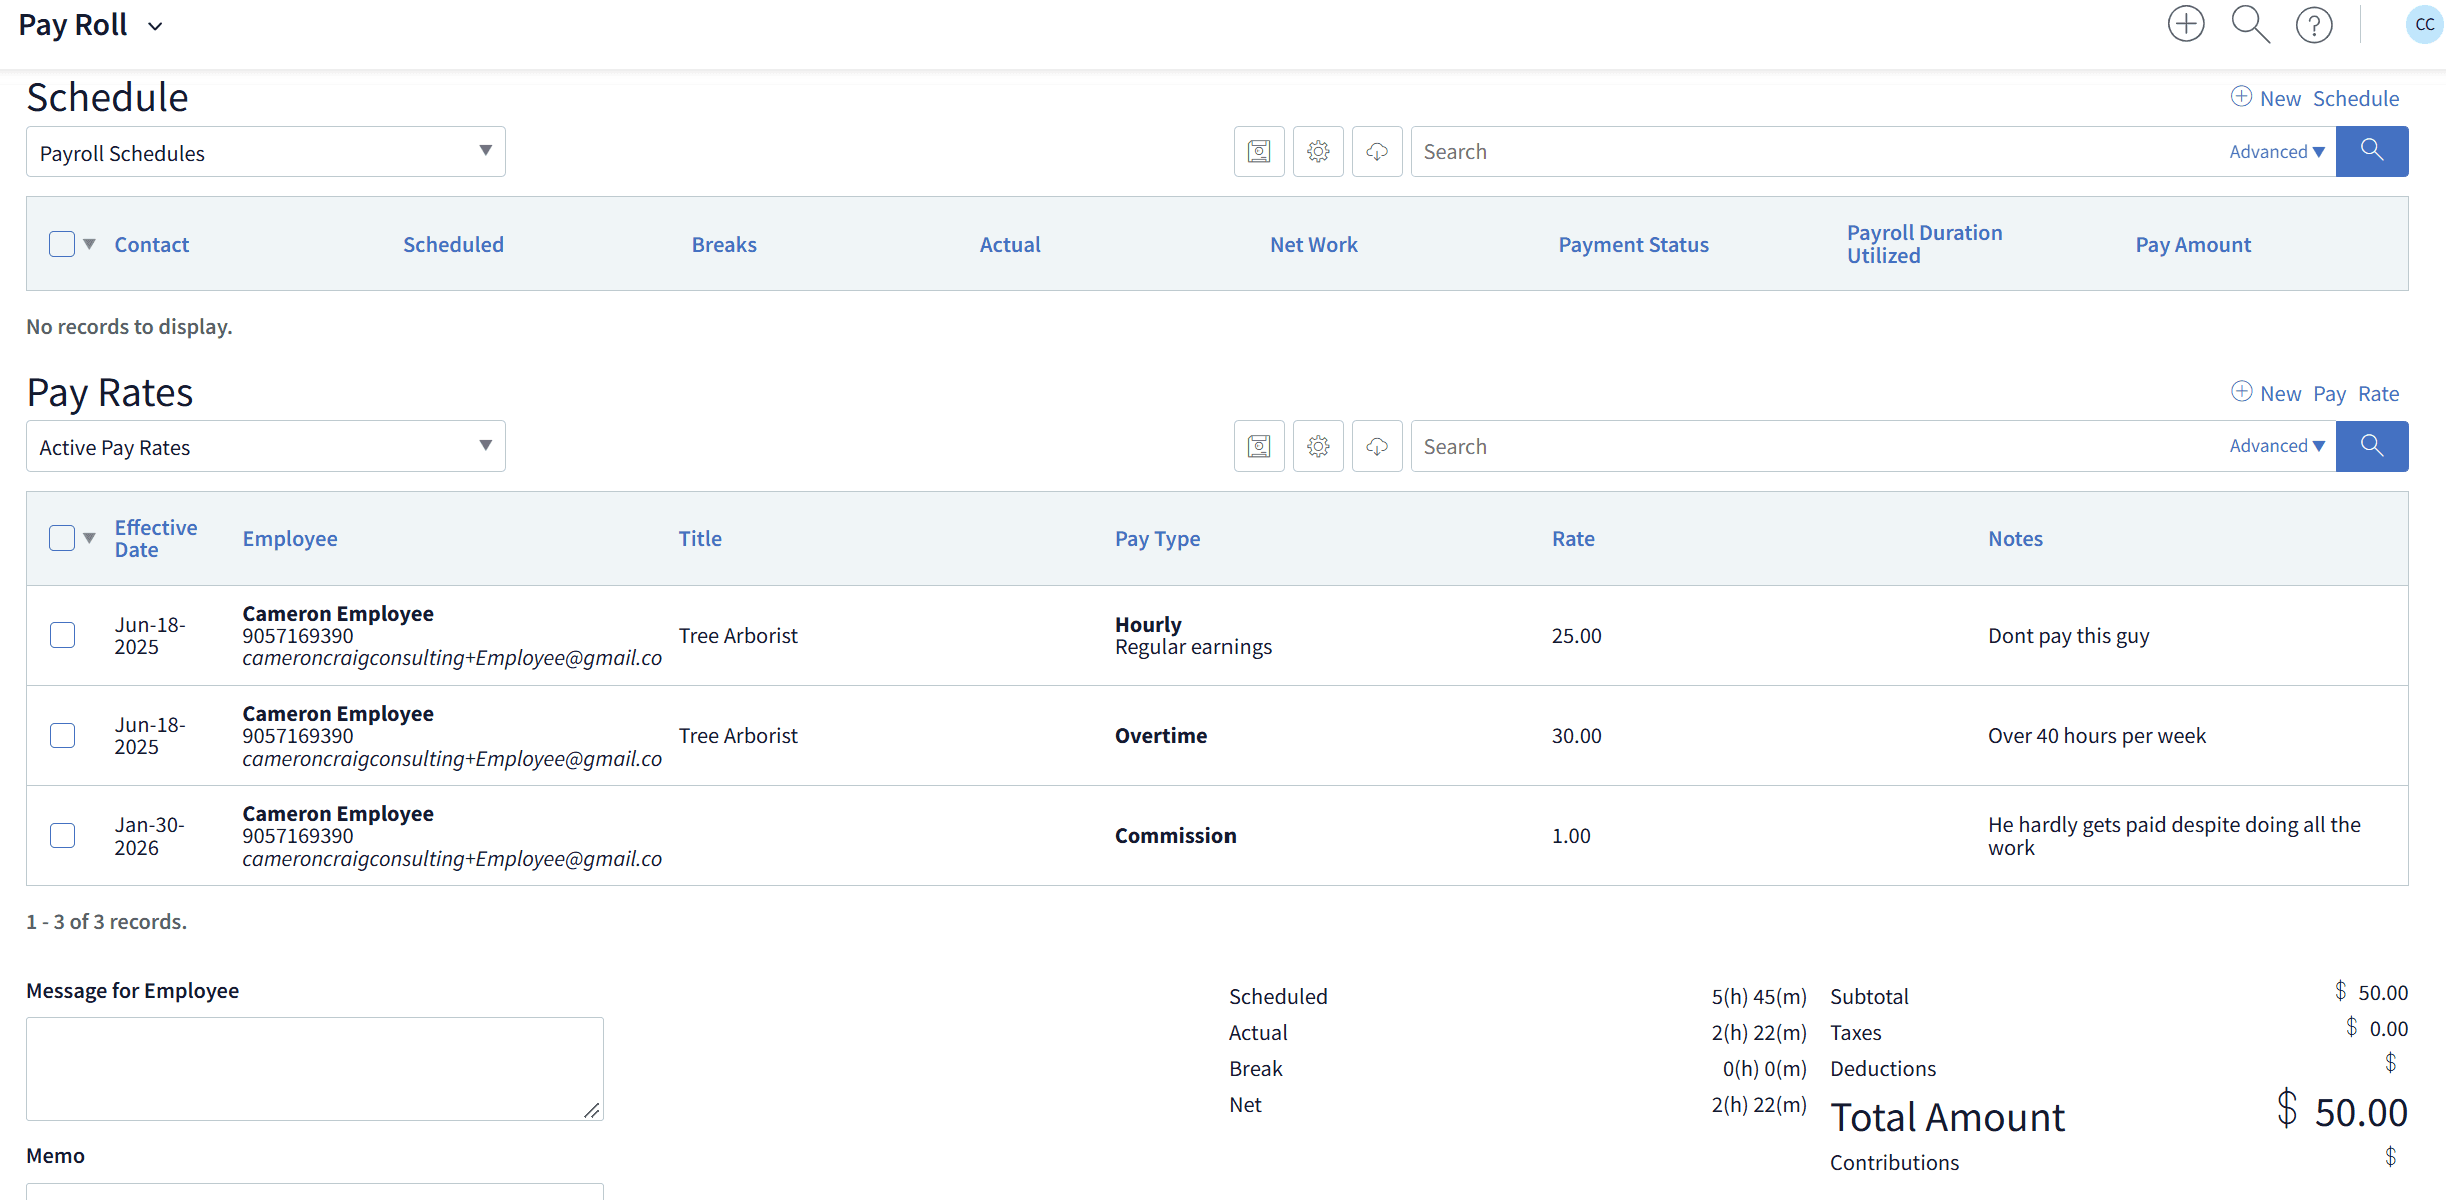
Task: Expand Advanced search options in Schedule
Action: (2277, 152)
